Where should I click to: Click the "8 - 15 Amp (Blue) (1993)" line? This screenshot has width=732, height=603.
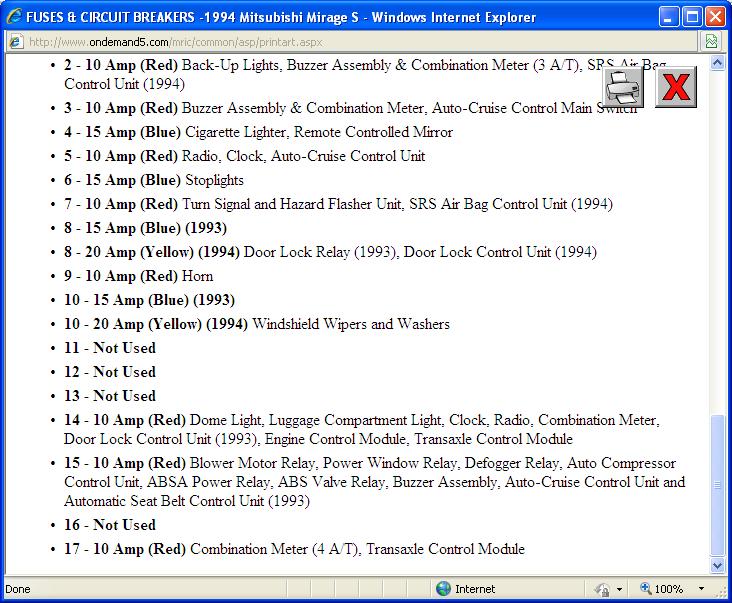pyautogui.click(x=145, y=228)
